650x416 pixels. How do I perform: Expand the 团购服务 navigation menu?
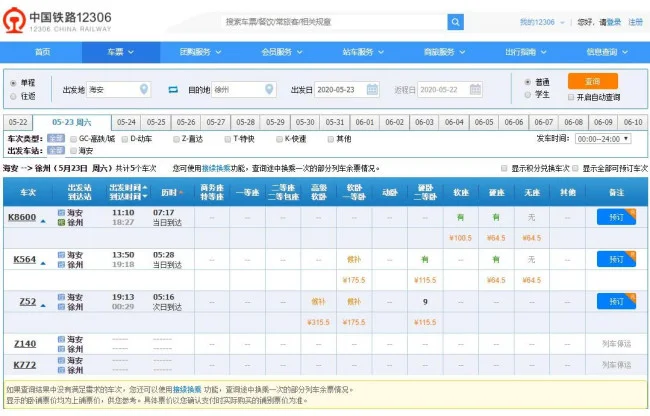(x=200, y=52)
